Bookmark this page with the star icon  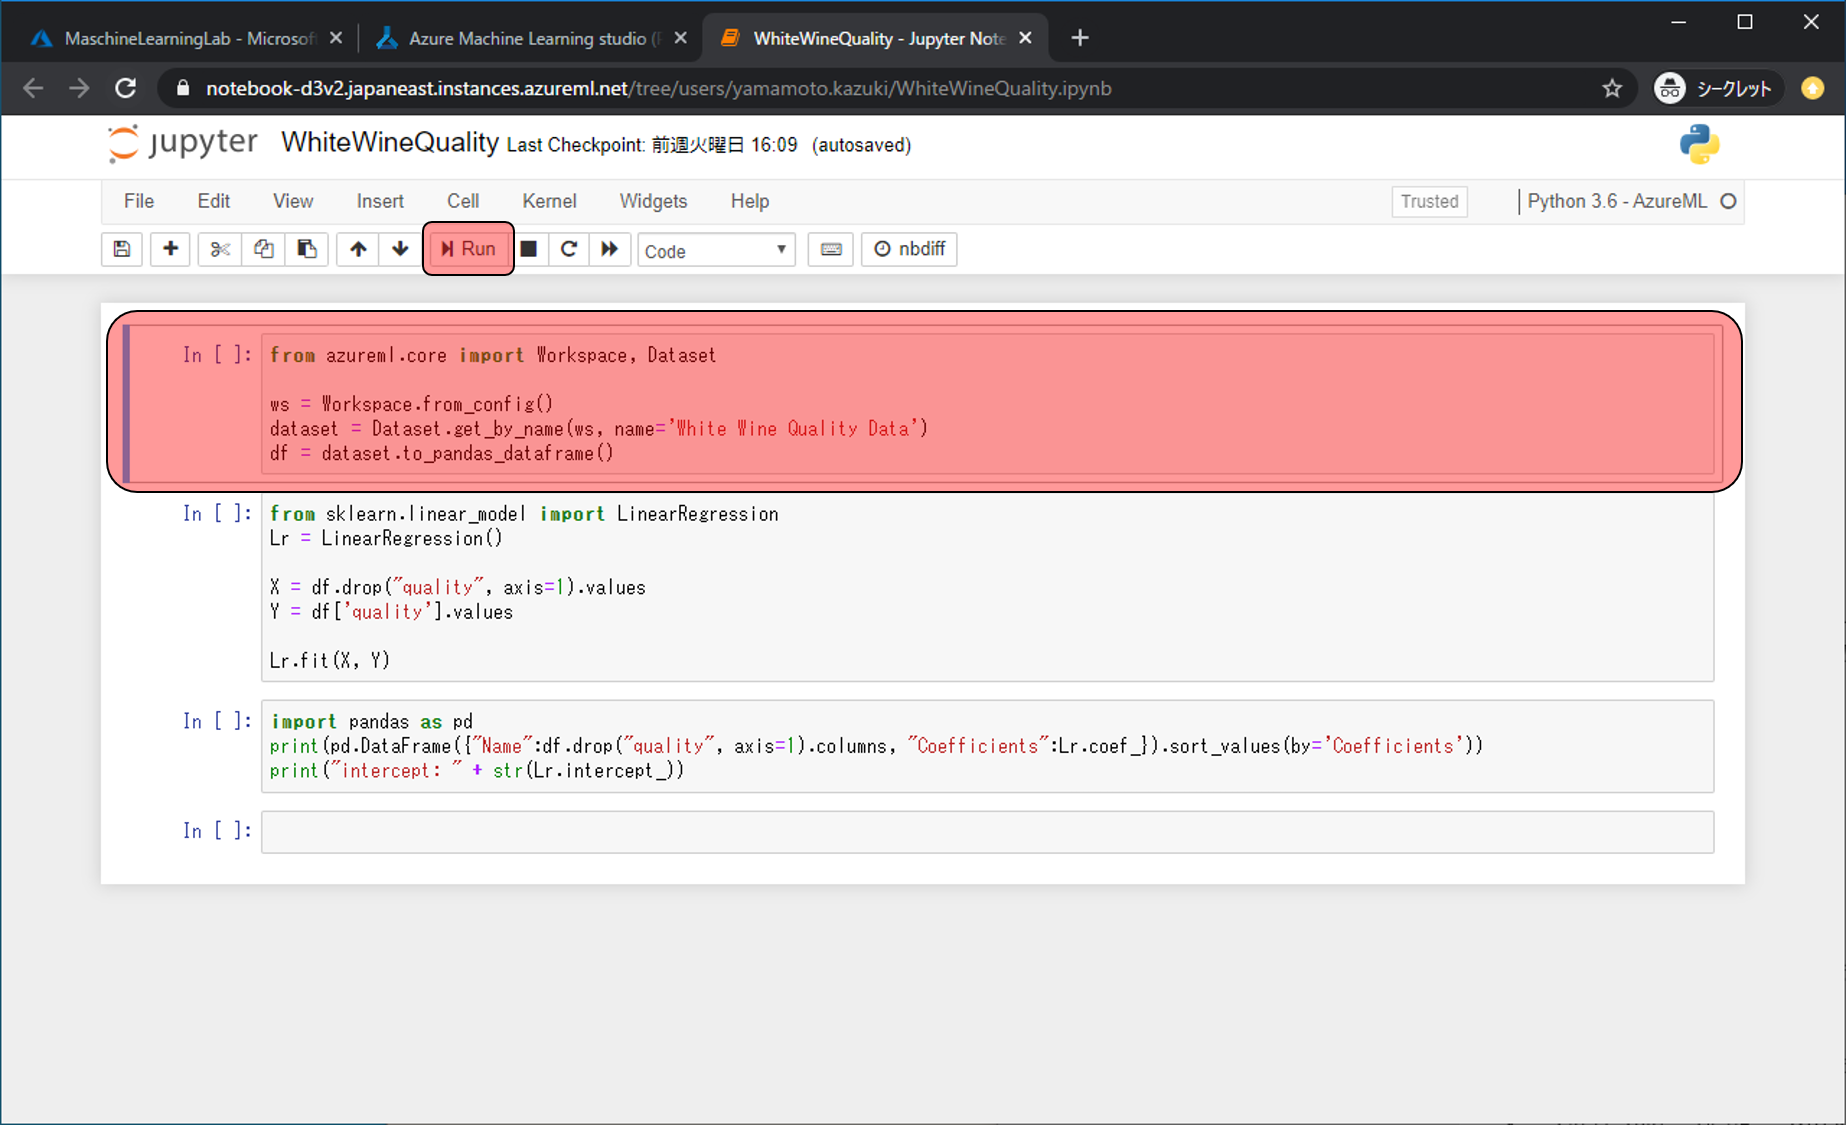click(x=1612, y=89)
